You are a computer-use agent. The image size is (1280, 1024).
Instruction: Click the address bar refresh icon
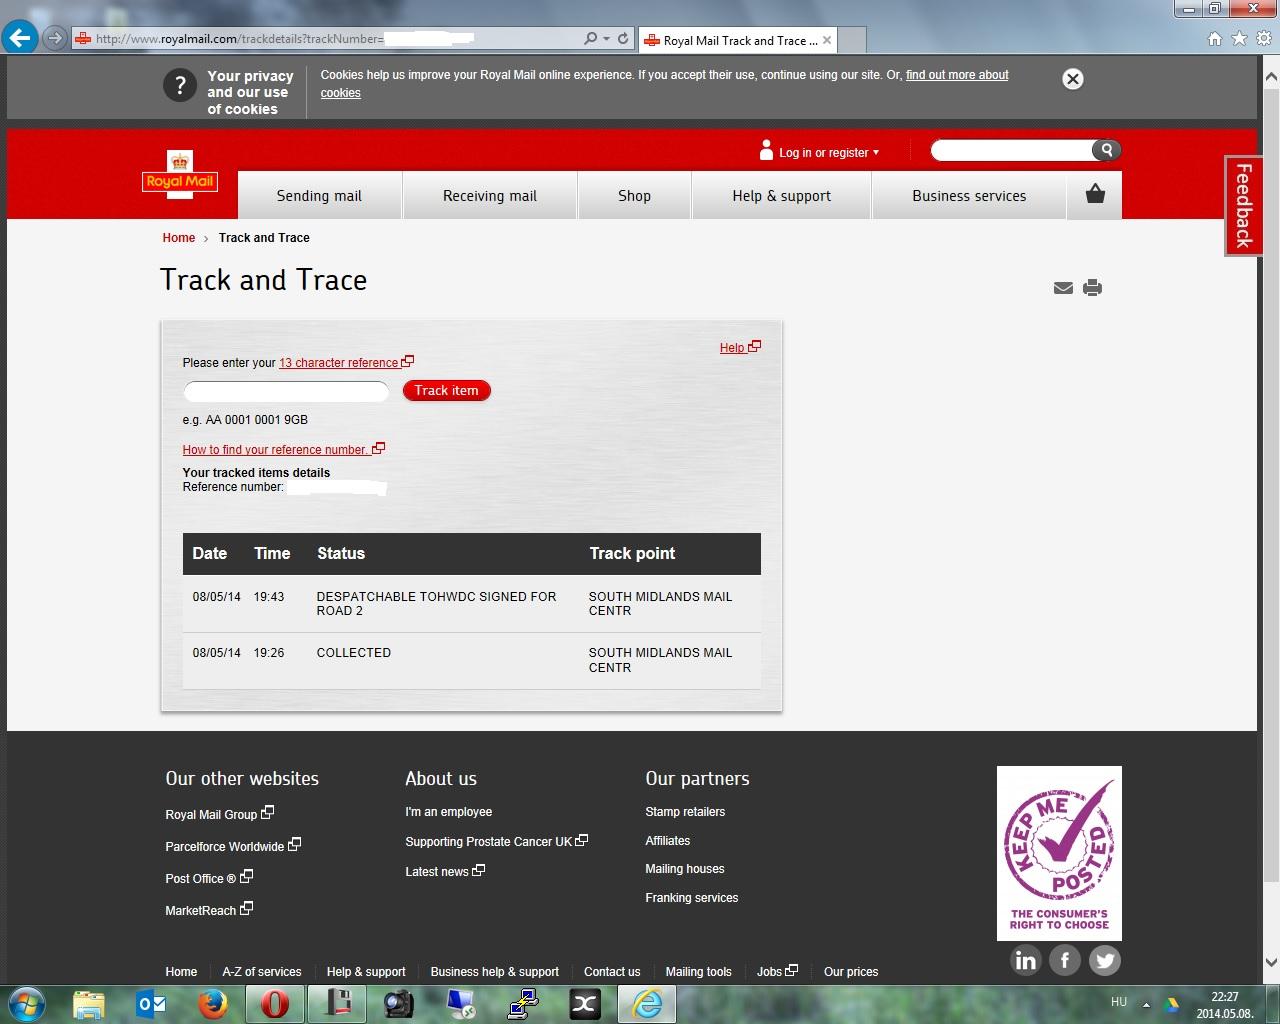tap(623, 39)
